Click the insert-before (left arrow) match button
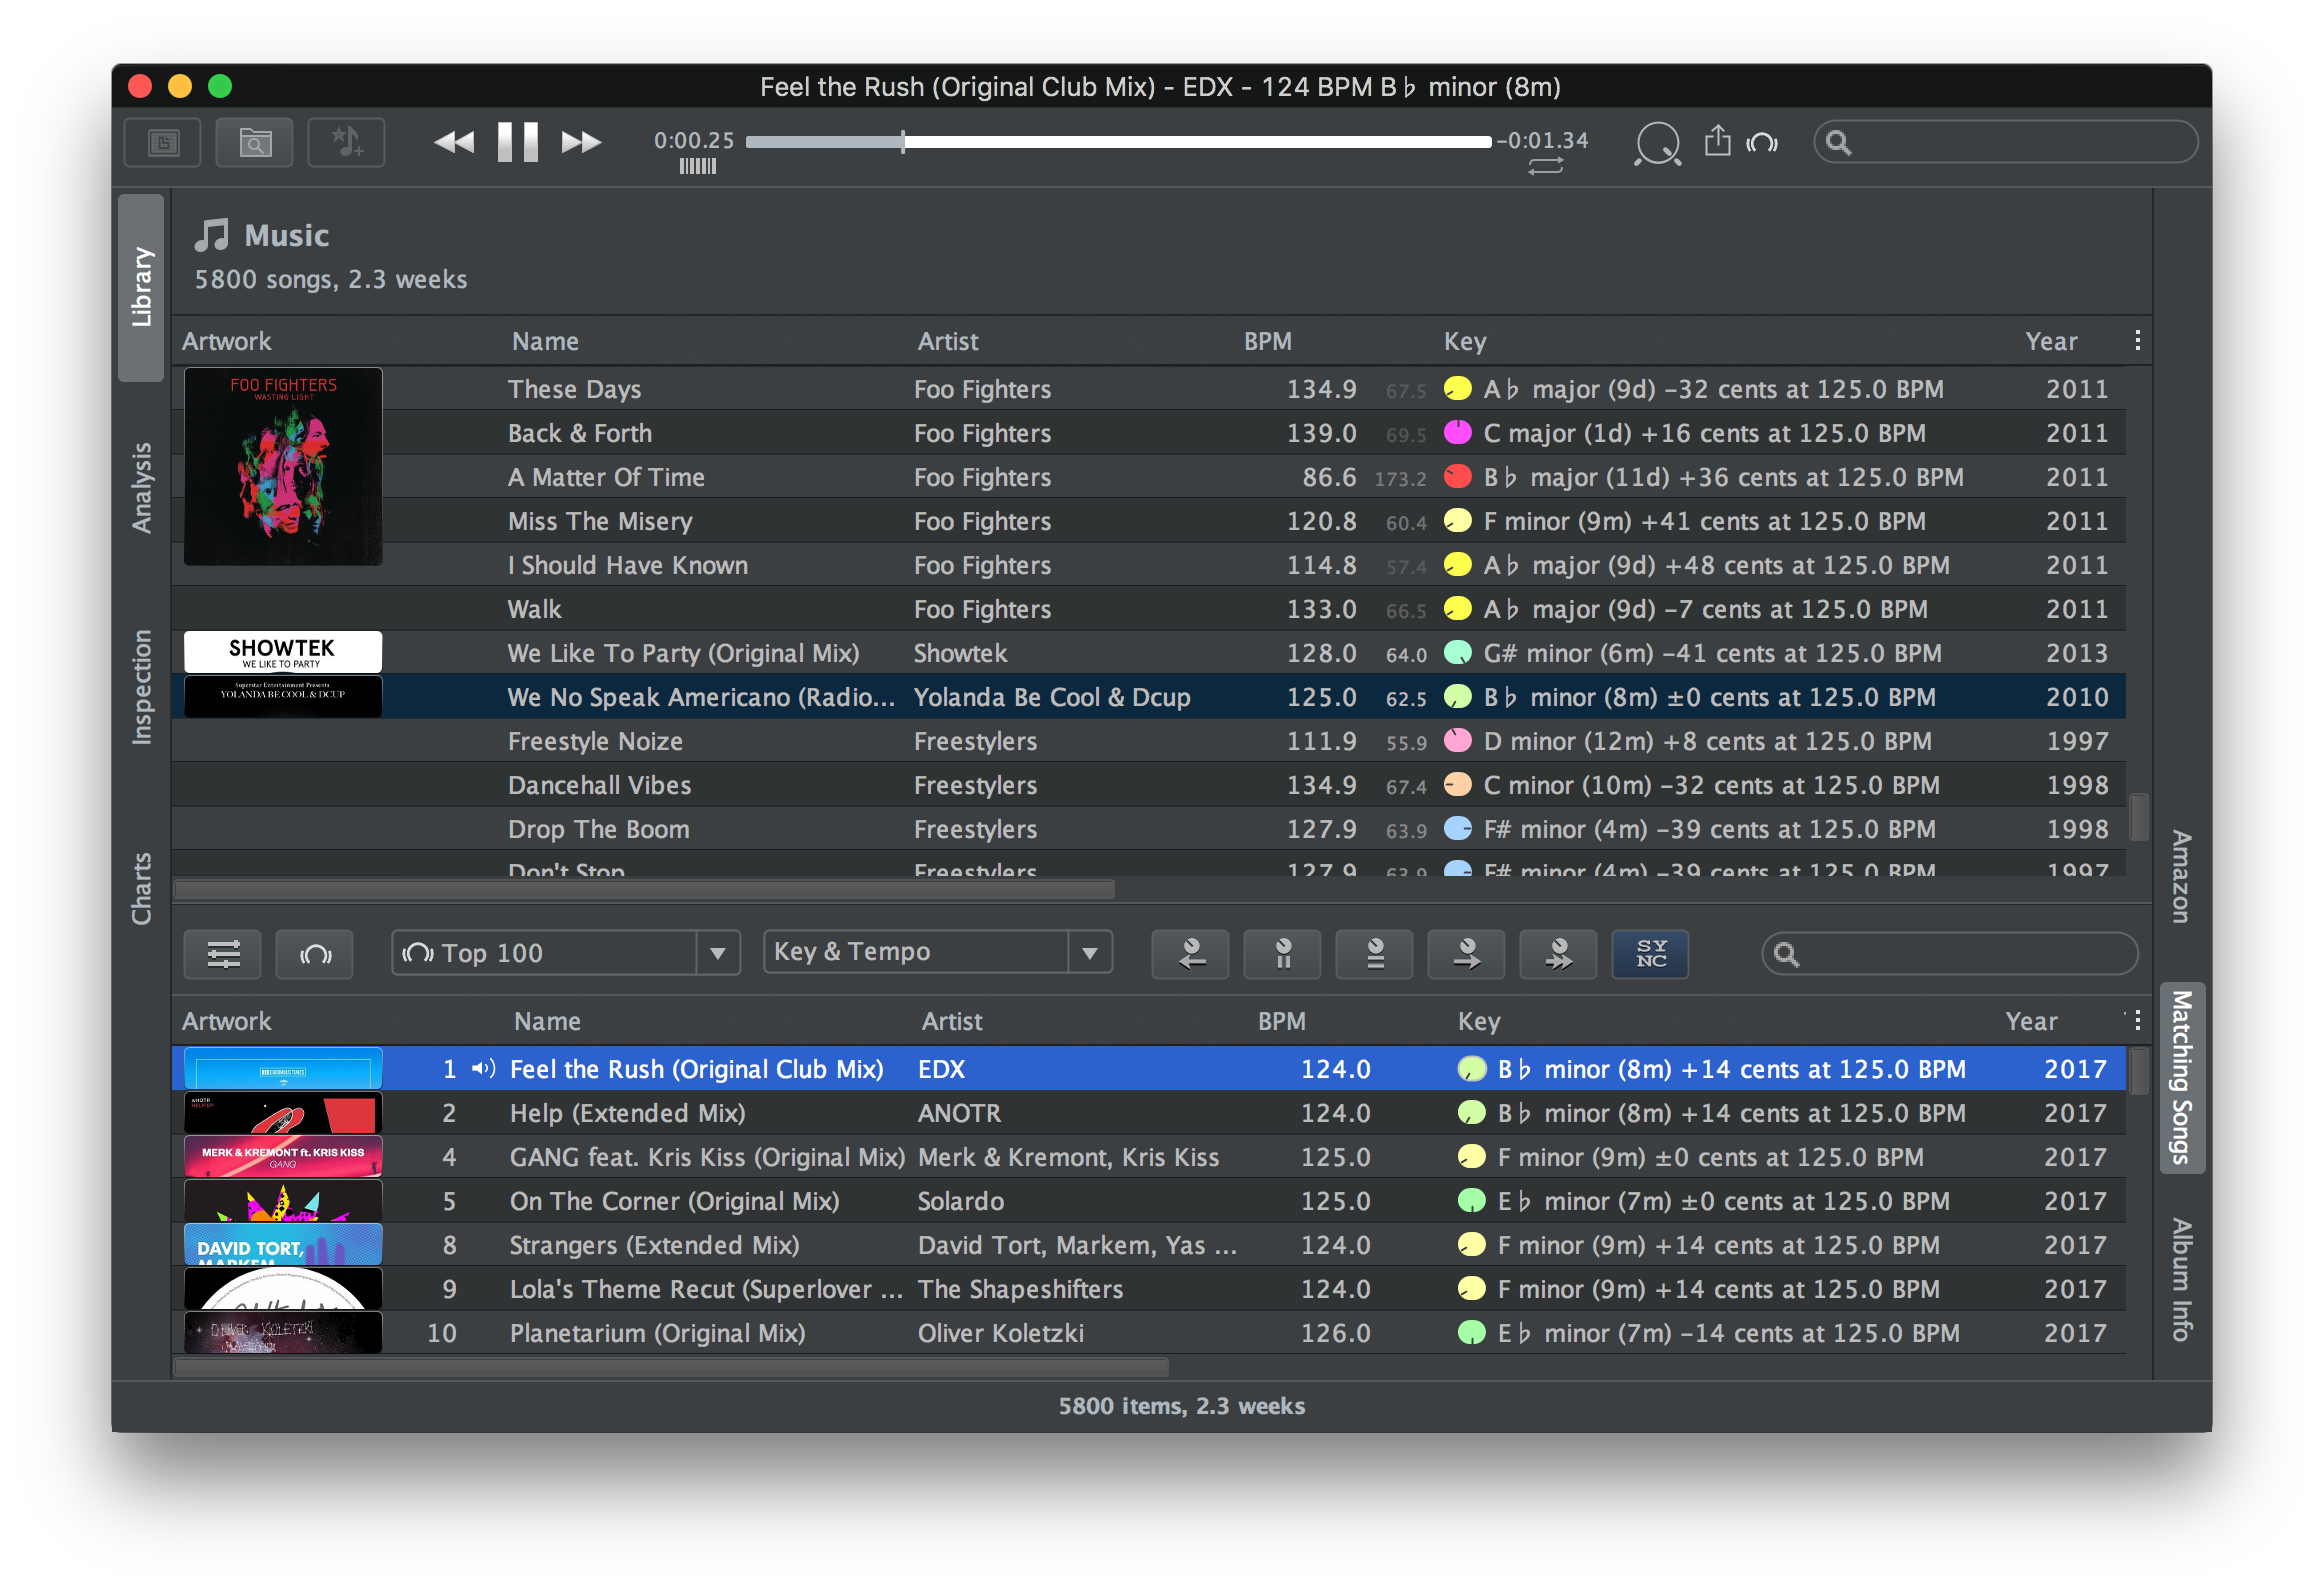Viewport: 2324px width, 1592px height. click(1191, 954)
